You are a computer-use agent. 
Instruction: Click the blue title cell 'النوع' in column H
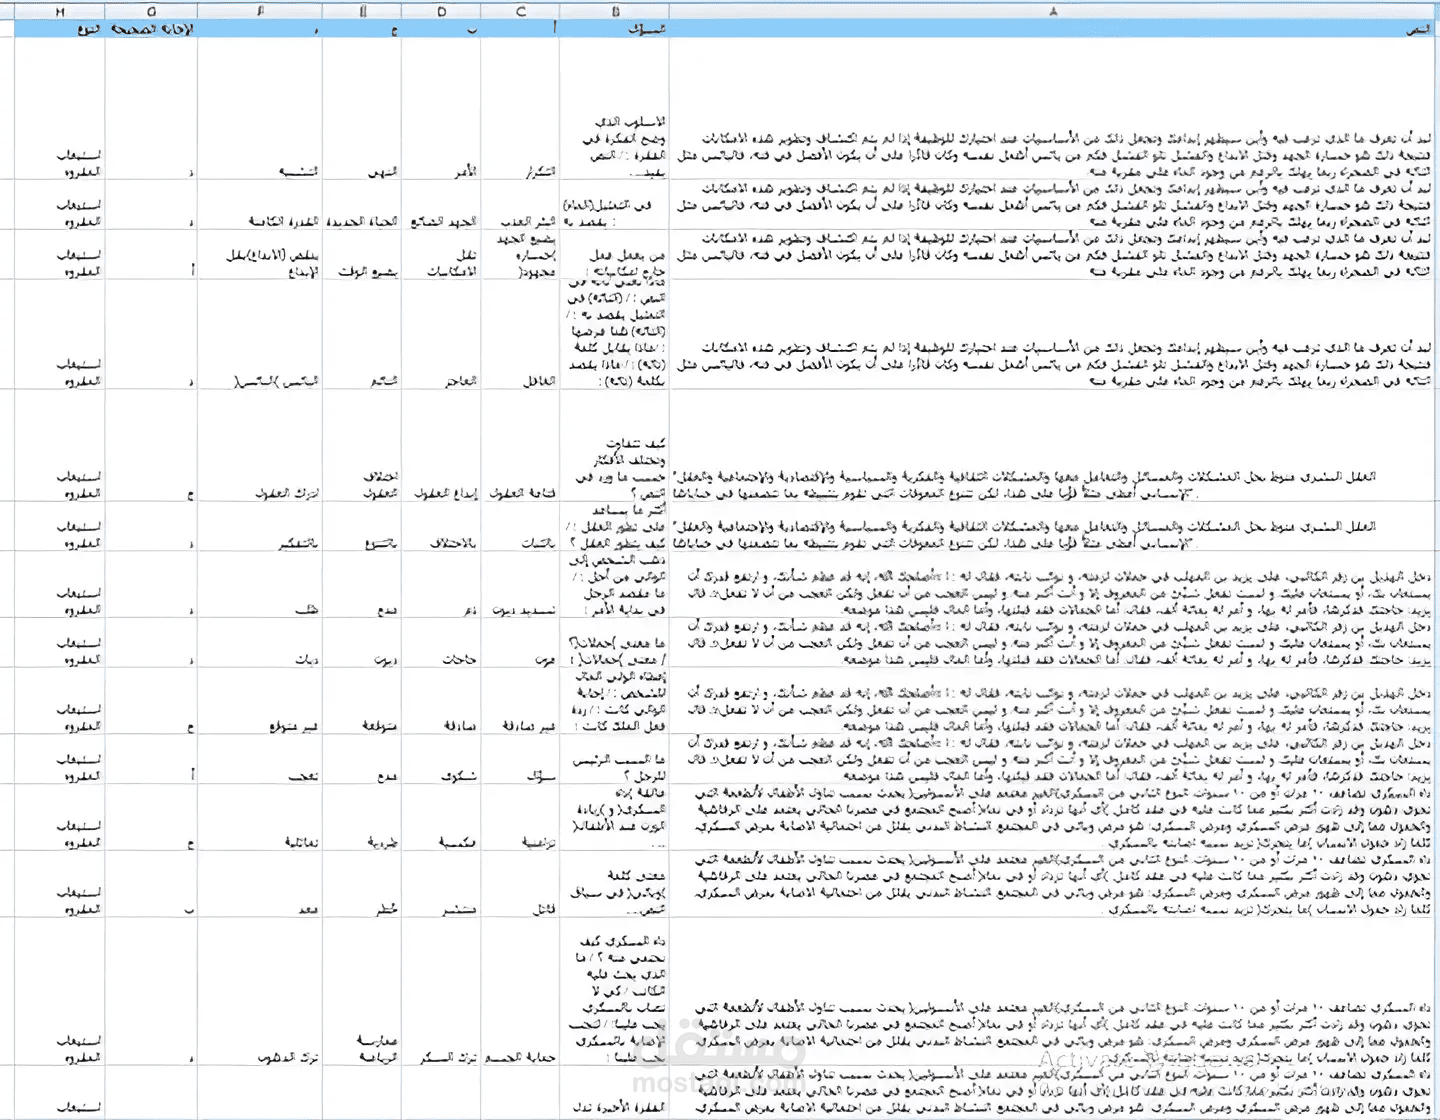coord(60,30)
